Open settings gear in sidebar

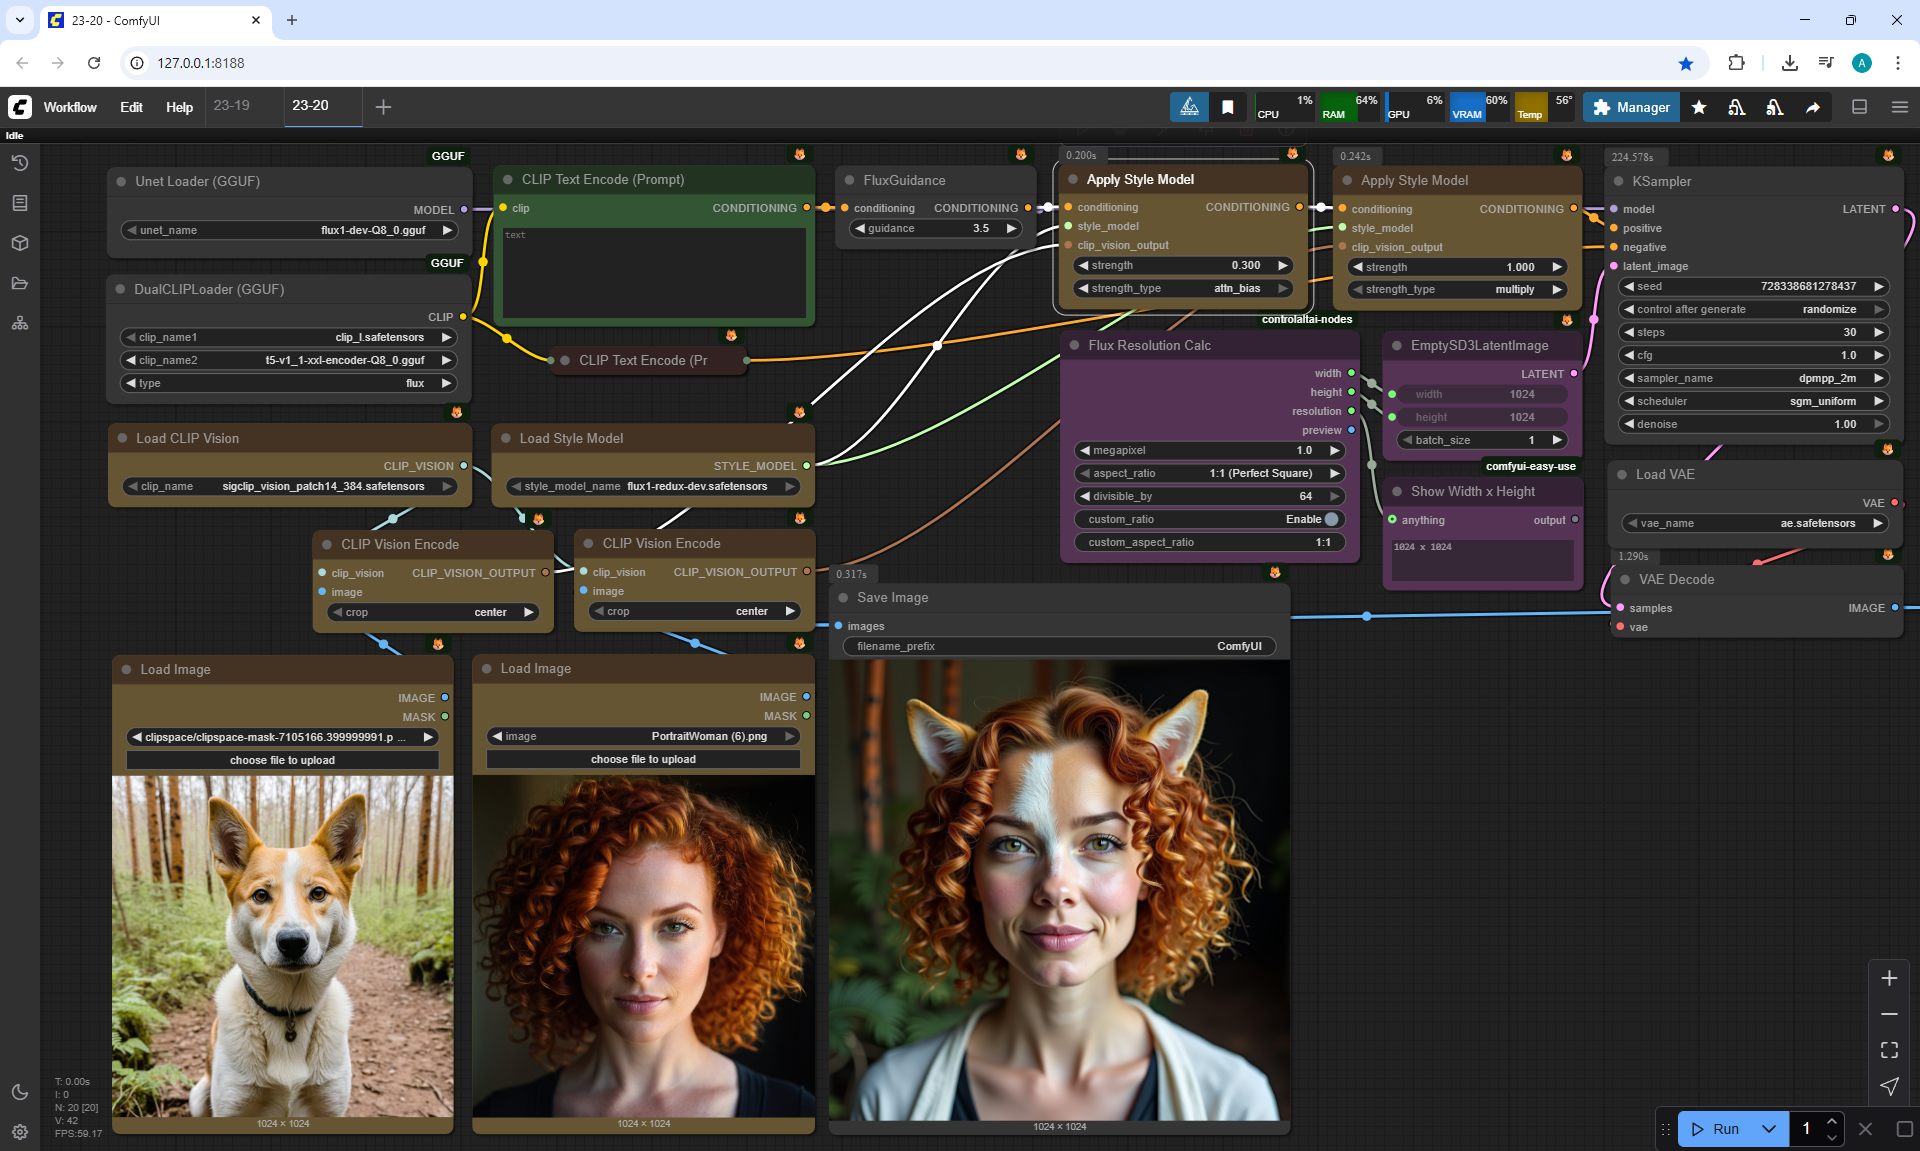click(x=20, y=1132)
